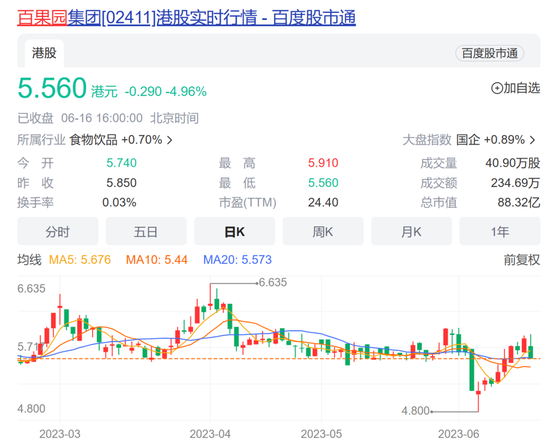This screenshot has width=550, height=445.
Task: Click the MA10: 5.44 legend label
Action: 157,260
